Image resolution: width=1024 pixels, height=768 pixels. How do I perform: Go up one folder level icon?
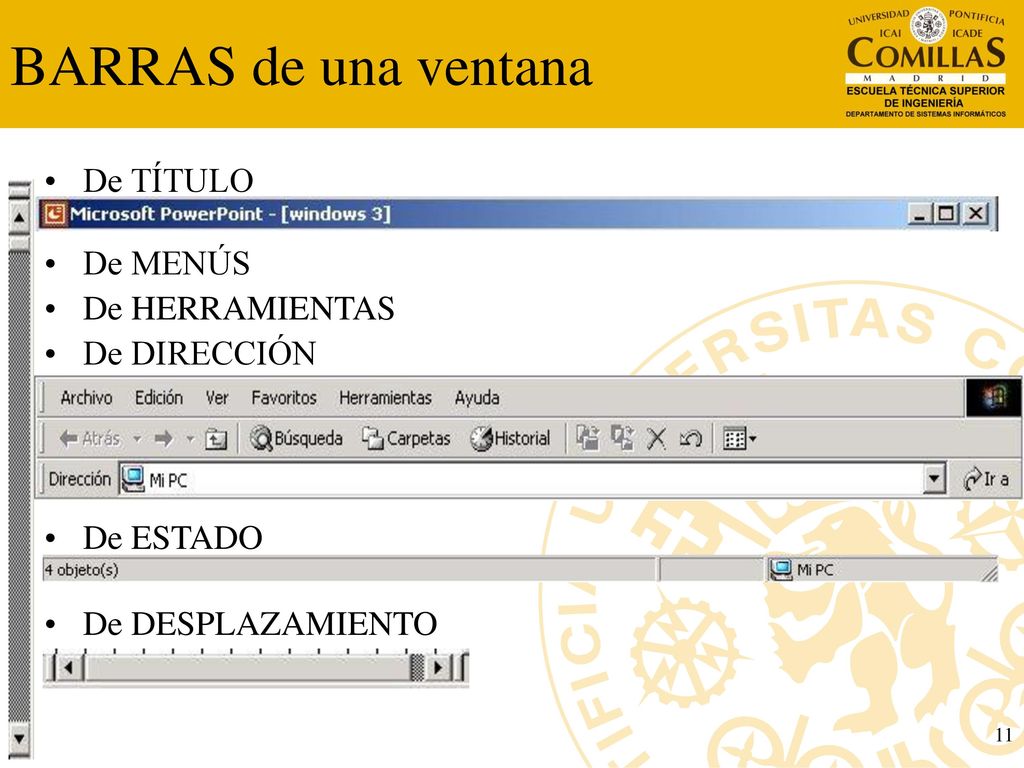[216, 439]
